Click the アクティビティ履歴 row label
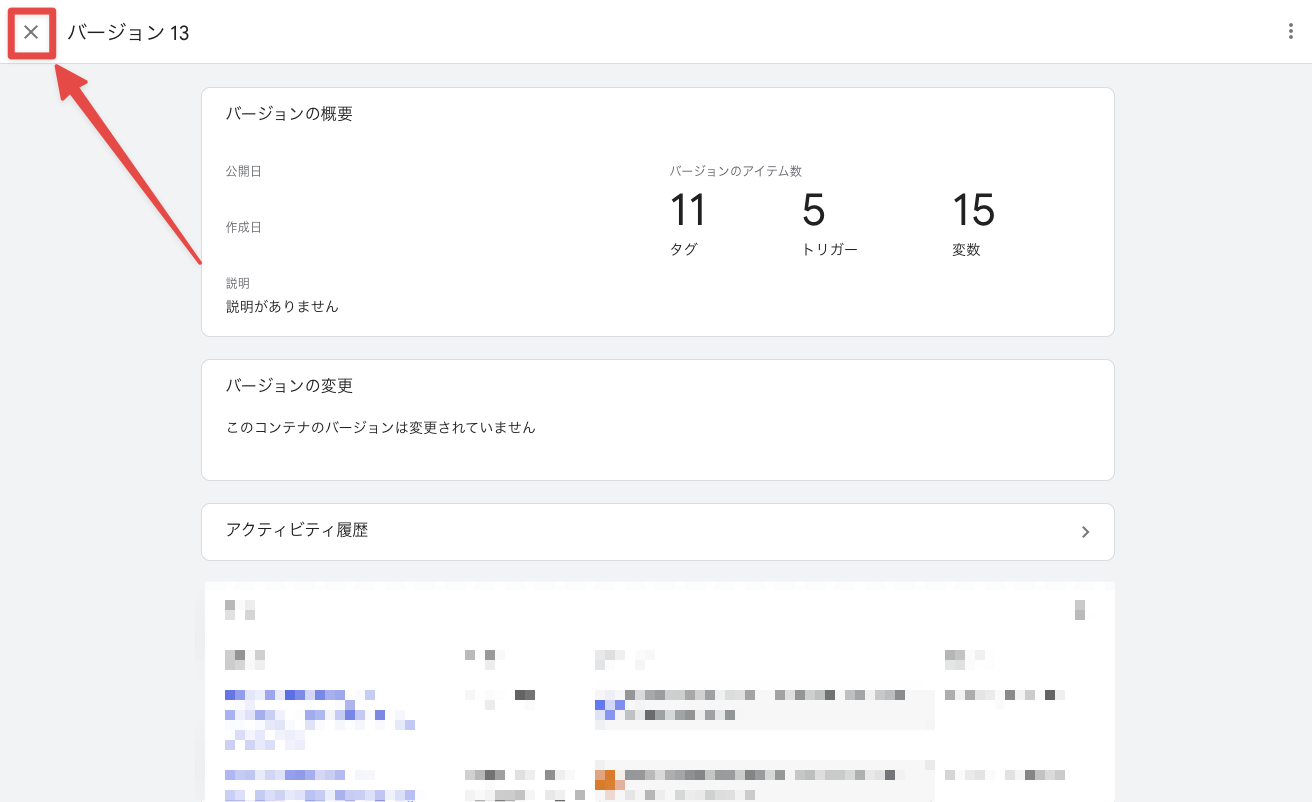Image resolution: width=1312 pixels, height=802 pixels. [x=297, y=531]
